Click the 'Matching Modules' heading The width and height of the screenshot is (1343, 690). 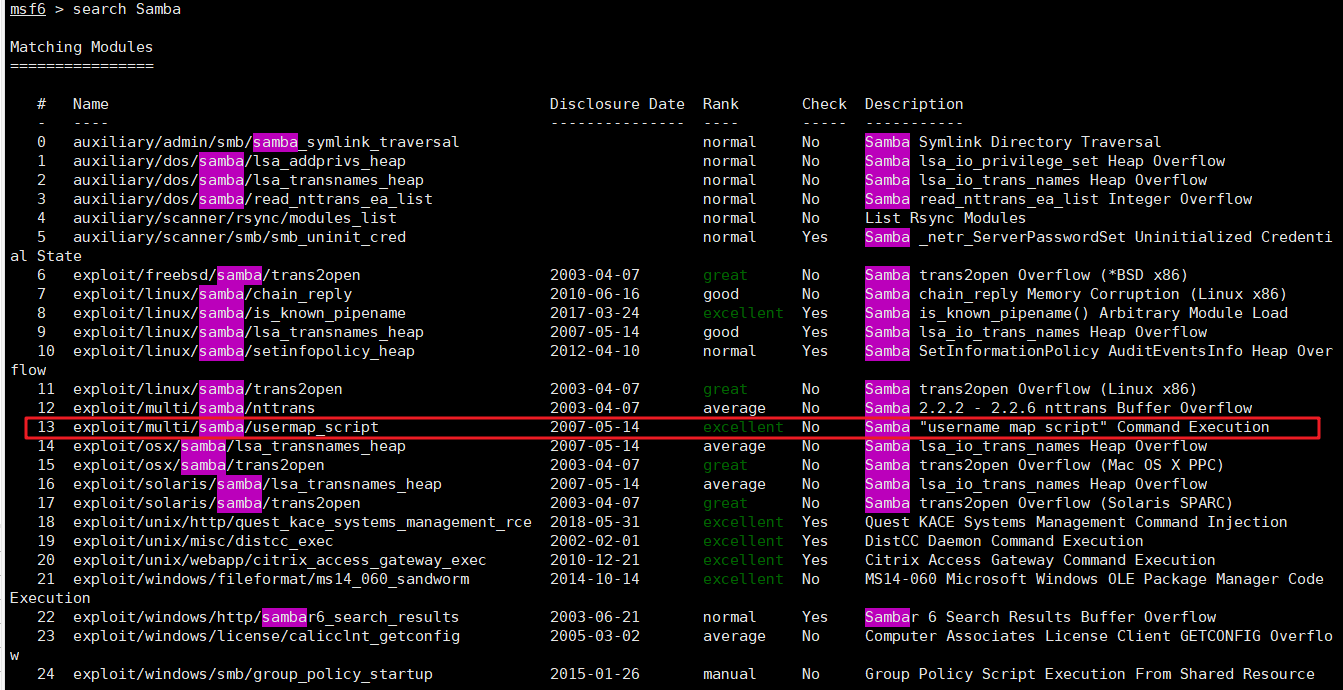82,47
